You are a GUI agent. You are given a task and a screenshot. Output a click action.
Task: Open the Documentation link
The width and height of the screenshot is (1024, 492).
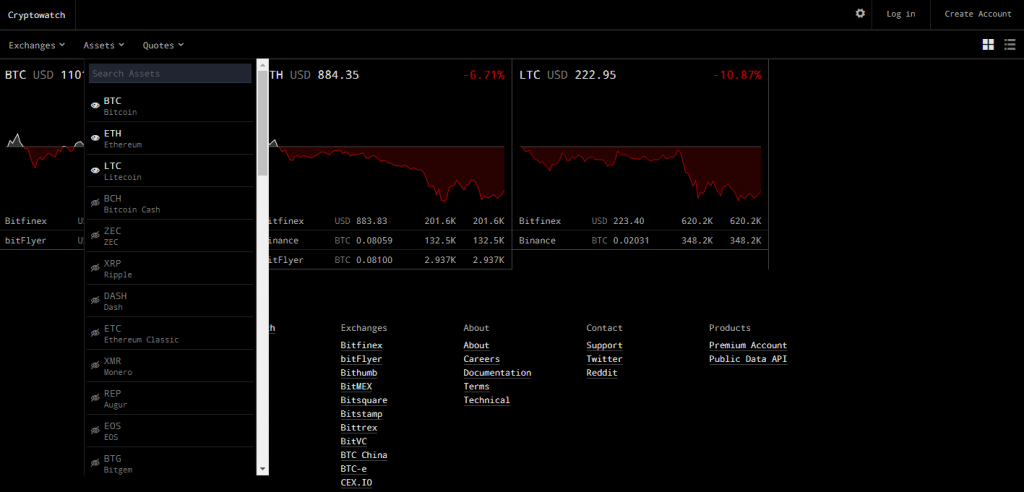497,372
